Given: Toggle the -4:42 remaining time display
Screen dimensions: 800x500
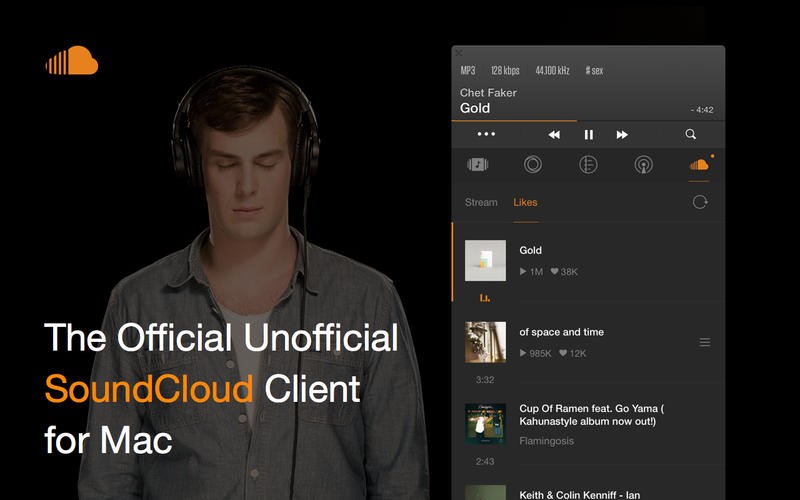Looking at the screenshot, I should click(x=702, y=110).
